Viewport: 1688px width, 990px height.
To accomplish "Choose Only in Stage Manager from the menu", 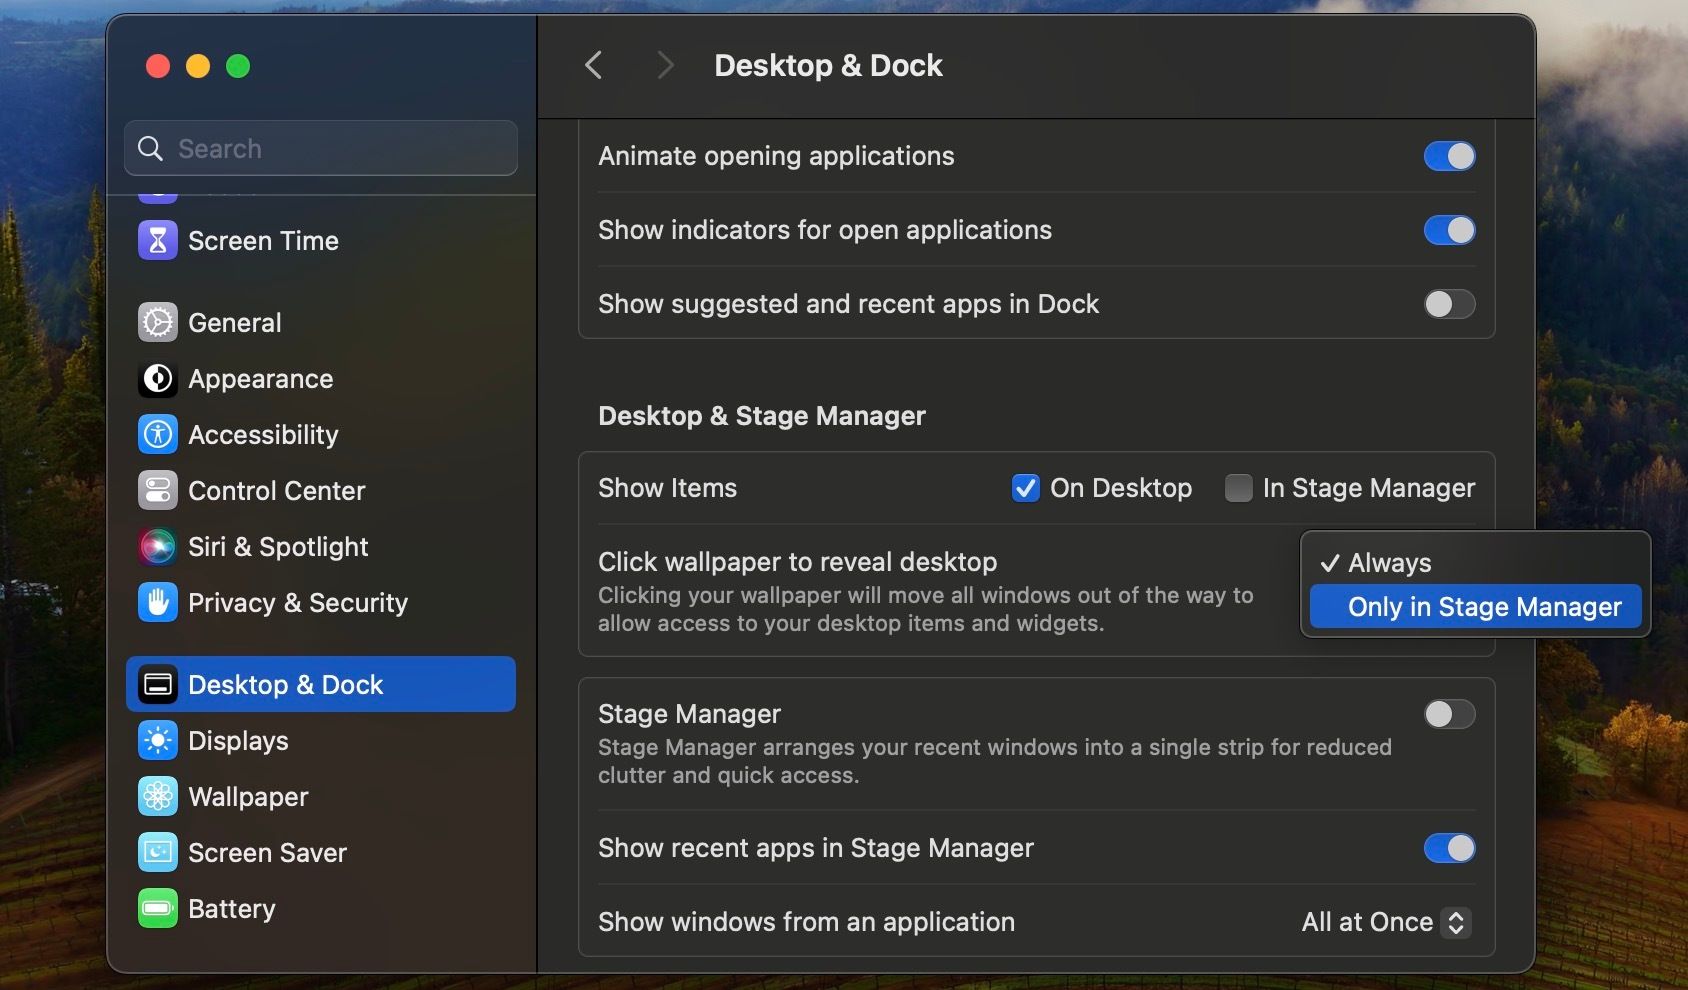I will click(1475, 606).
